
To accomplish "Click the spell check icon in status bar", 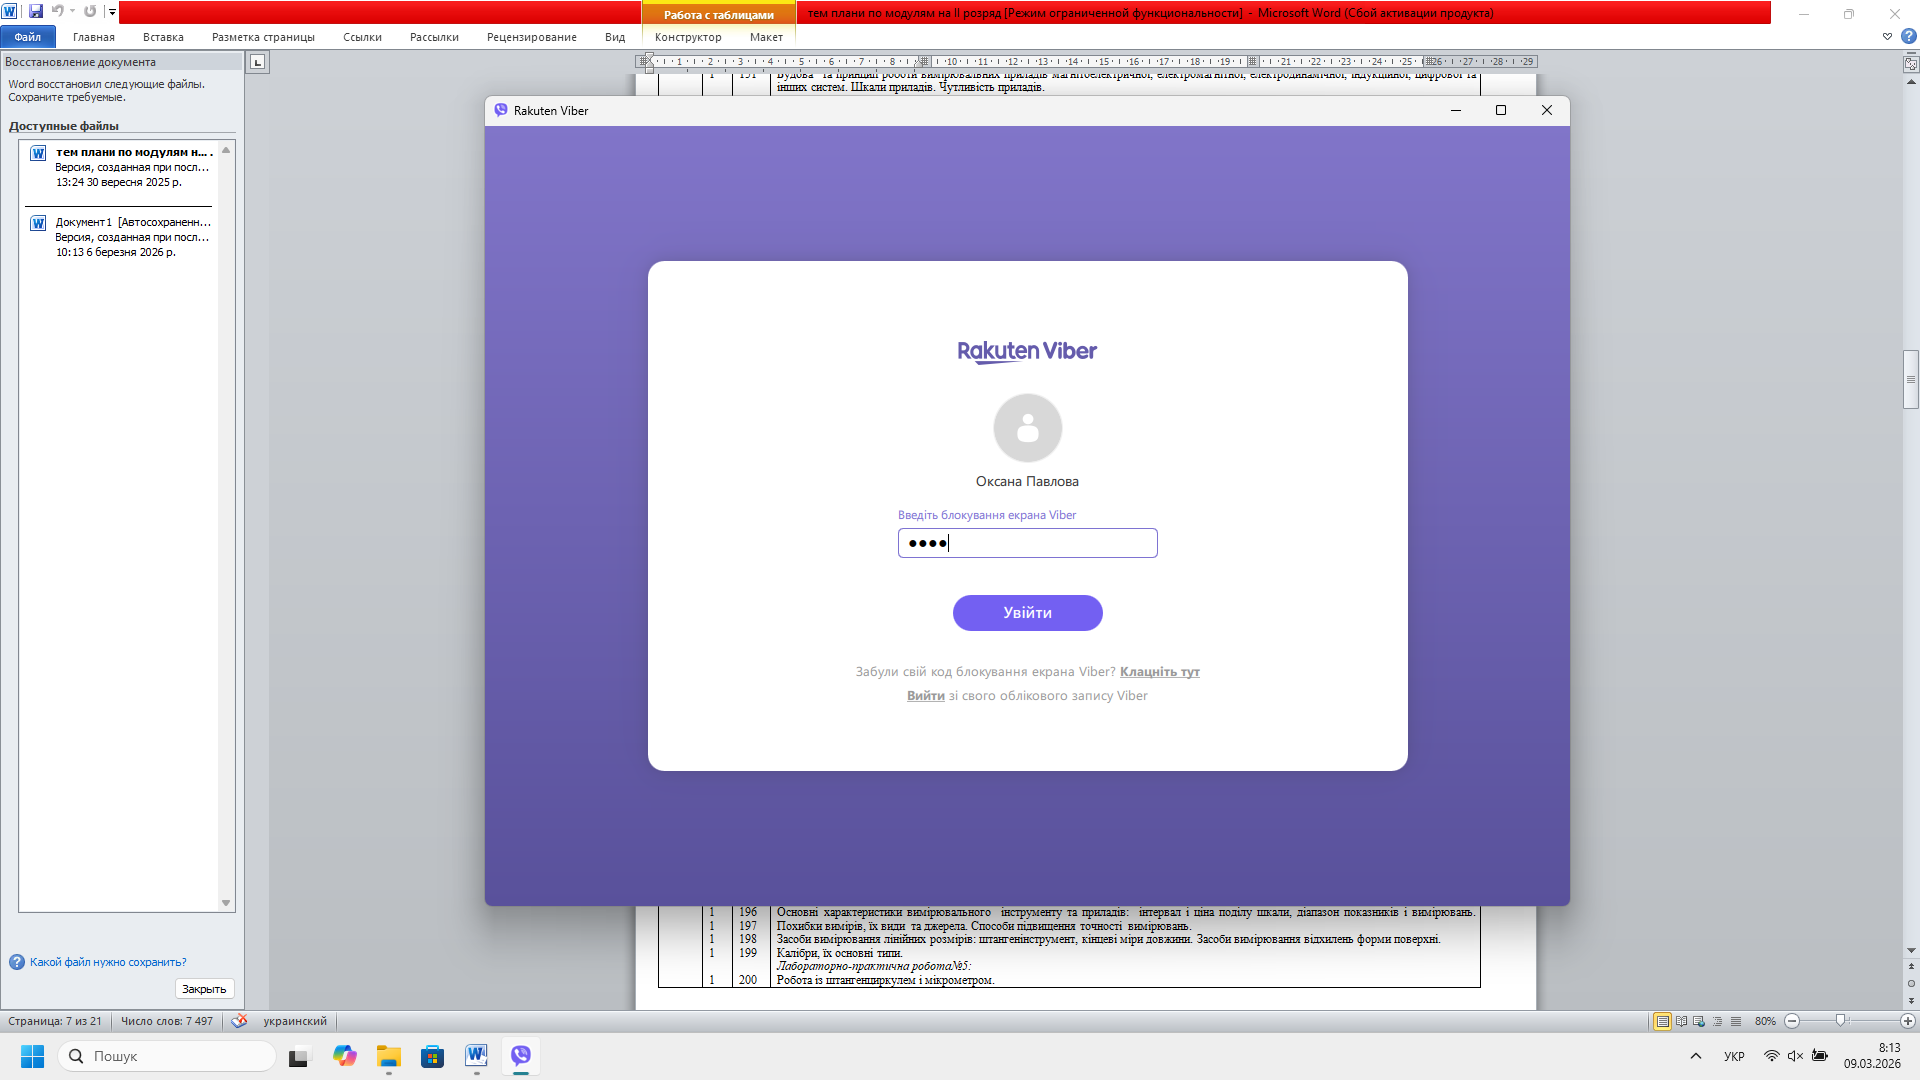I will click(239, 1021).
